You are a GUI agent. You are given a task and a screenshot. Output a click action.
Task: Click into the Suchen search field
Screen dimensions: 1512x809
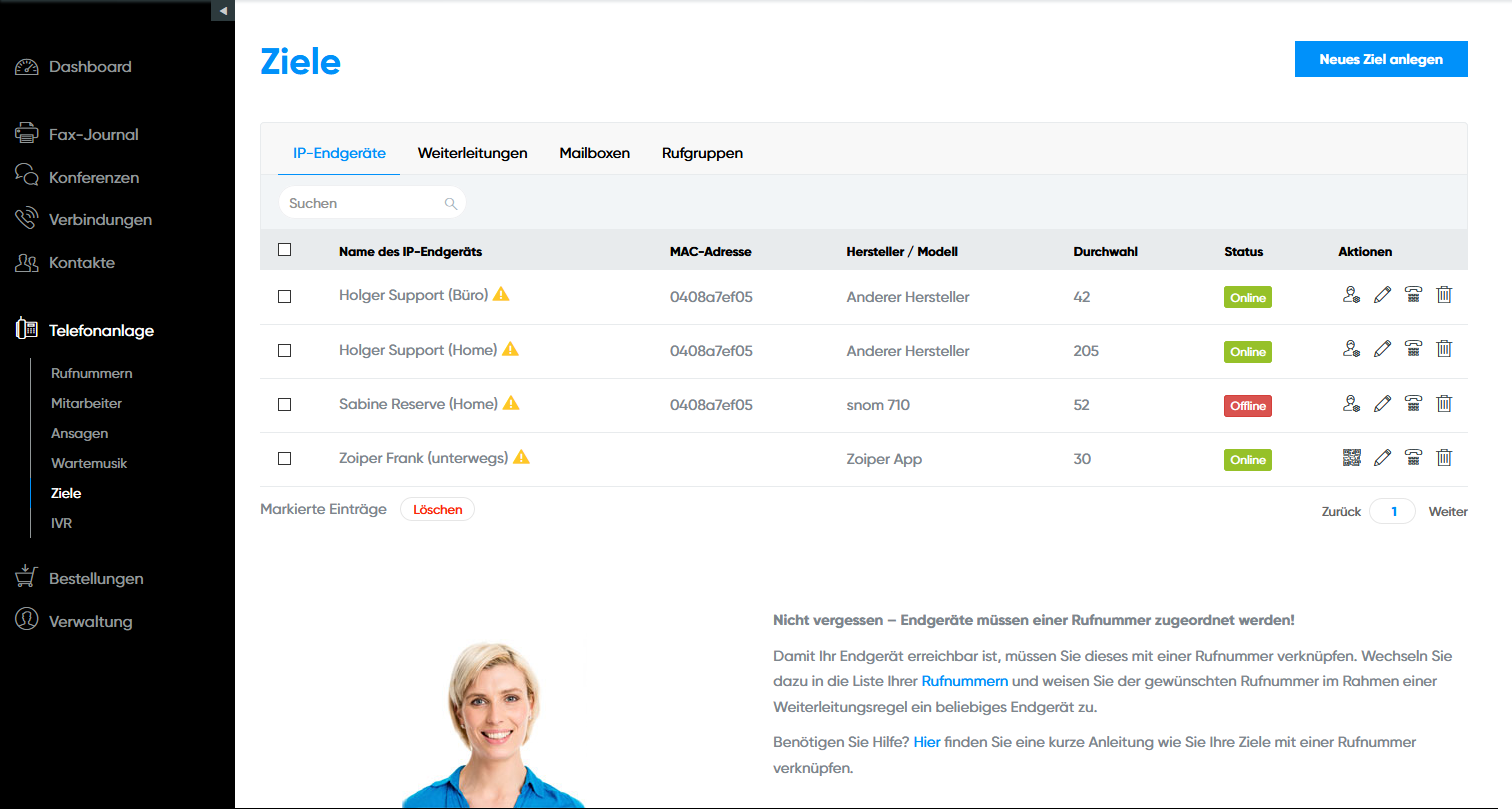[362, 203]
